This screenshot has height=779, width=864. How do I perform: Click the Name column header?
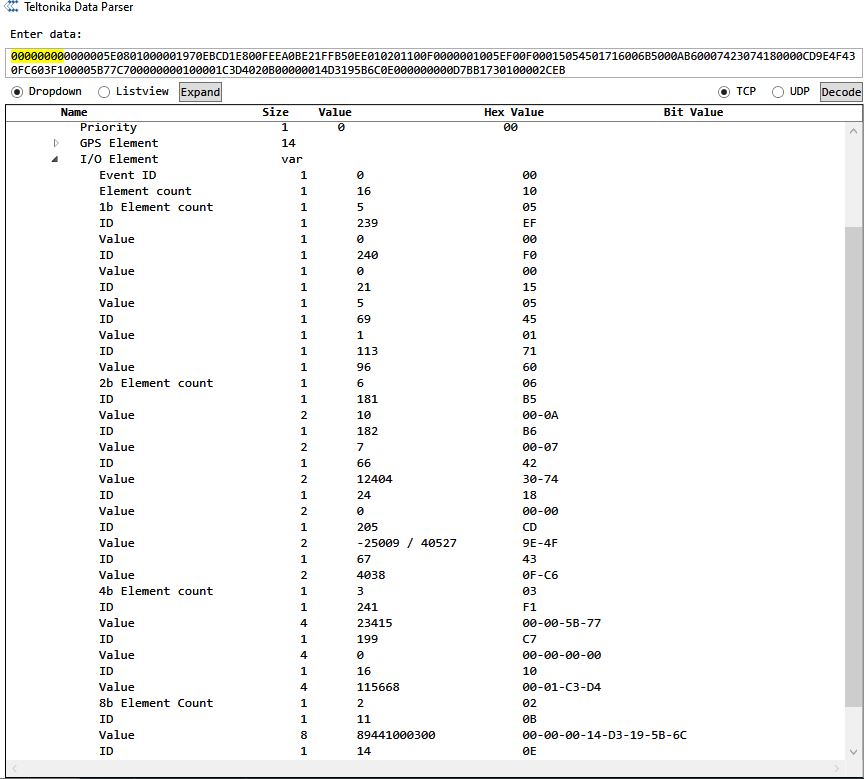click(x=74, y=112)
